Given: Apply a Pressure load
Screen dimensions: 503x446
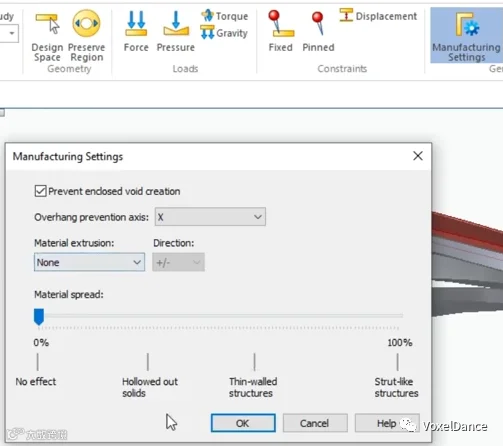Looking at the screenshot, I should 176,32.
